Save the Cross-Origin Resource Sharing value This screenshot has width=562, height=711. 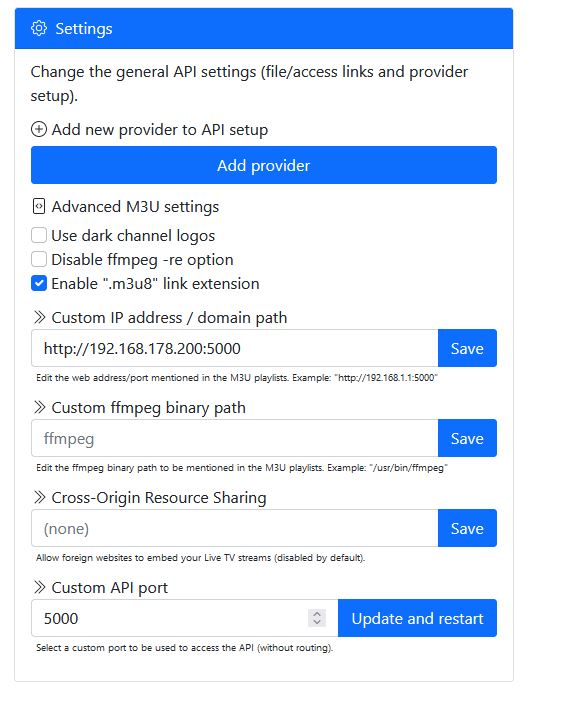467,528
